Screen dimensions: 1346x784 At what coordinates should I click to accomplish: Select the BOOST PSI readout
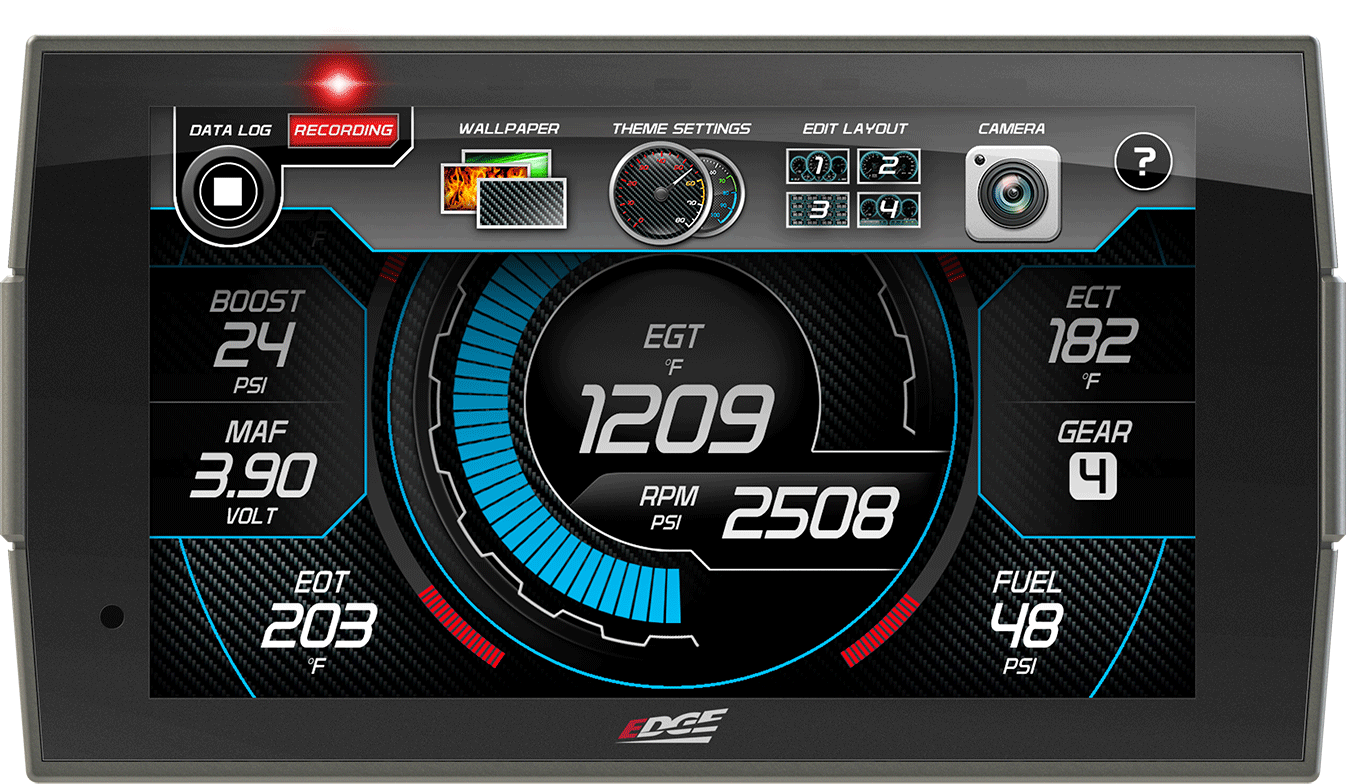pos(257,335)
